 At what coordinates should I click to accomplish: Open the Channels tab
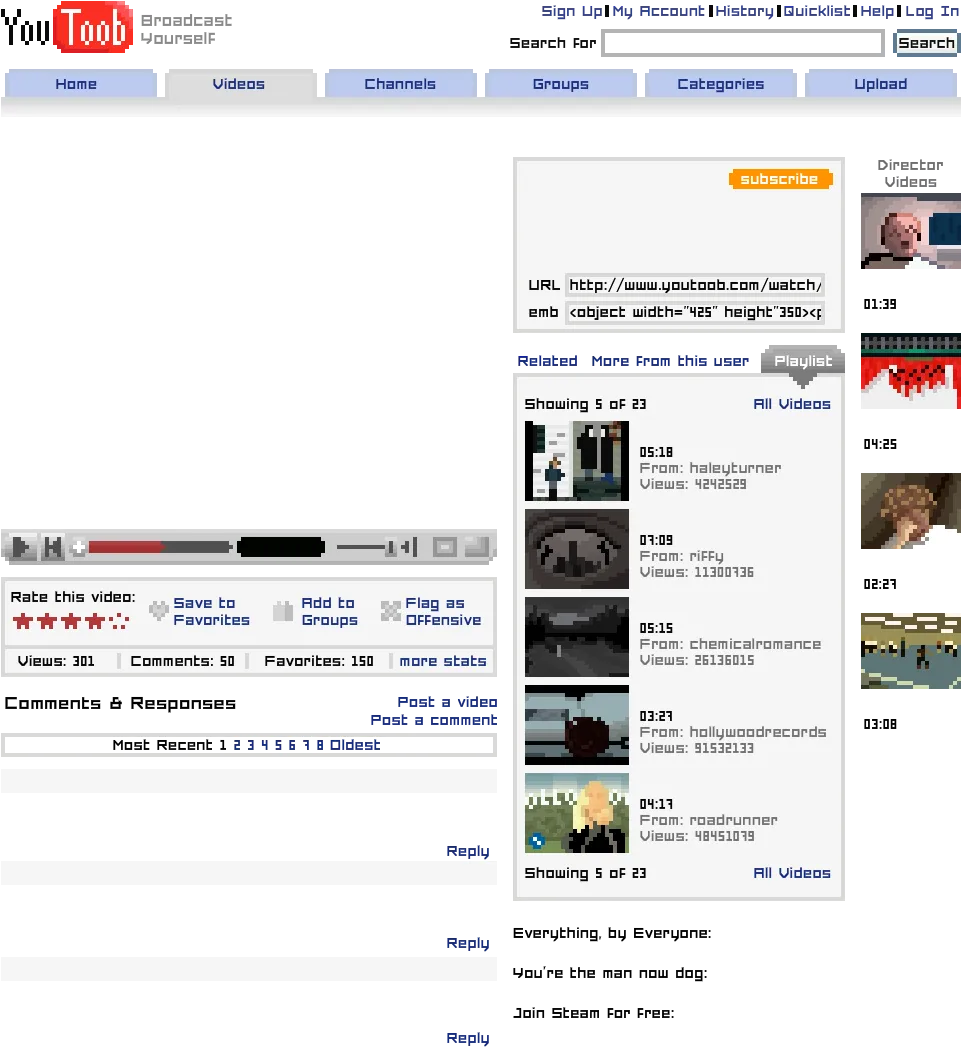point(401,84)
